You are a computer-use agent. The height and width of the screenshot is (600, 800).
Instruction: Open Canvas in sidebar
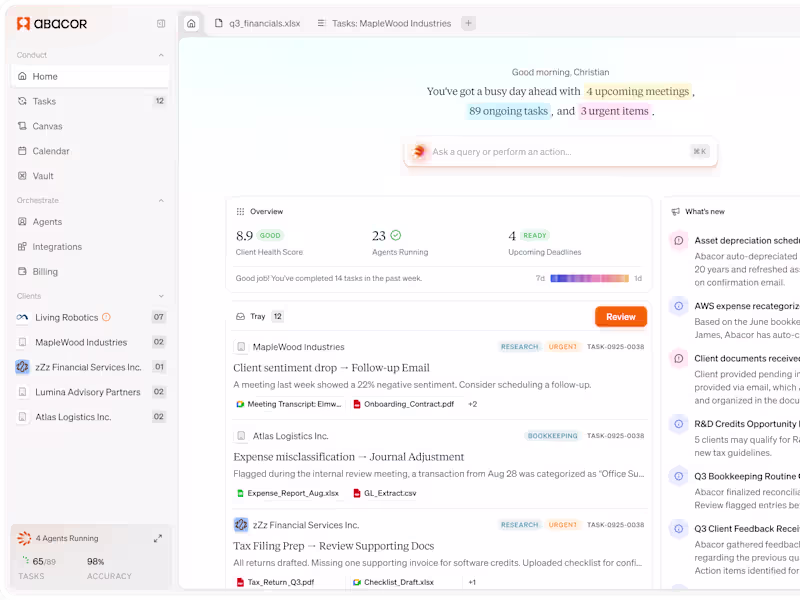(90, 126)
